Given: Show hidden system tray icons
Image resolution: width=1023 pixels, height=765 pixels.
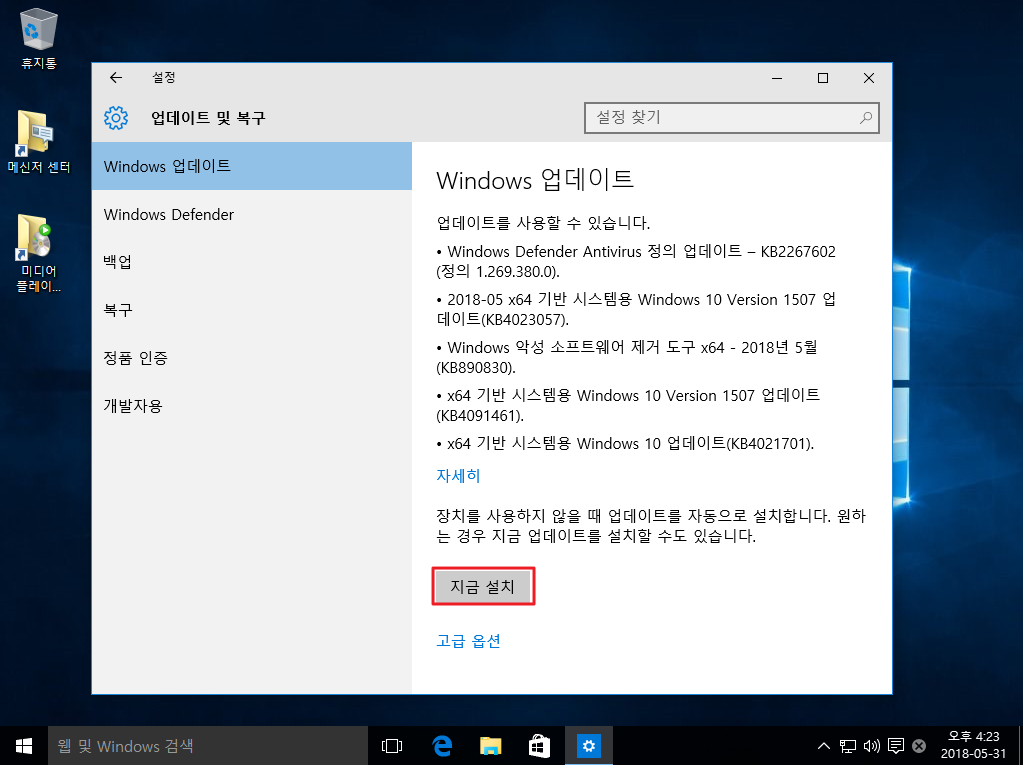Looking at the screenshot, I should [824, 745].
